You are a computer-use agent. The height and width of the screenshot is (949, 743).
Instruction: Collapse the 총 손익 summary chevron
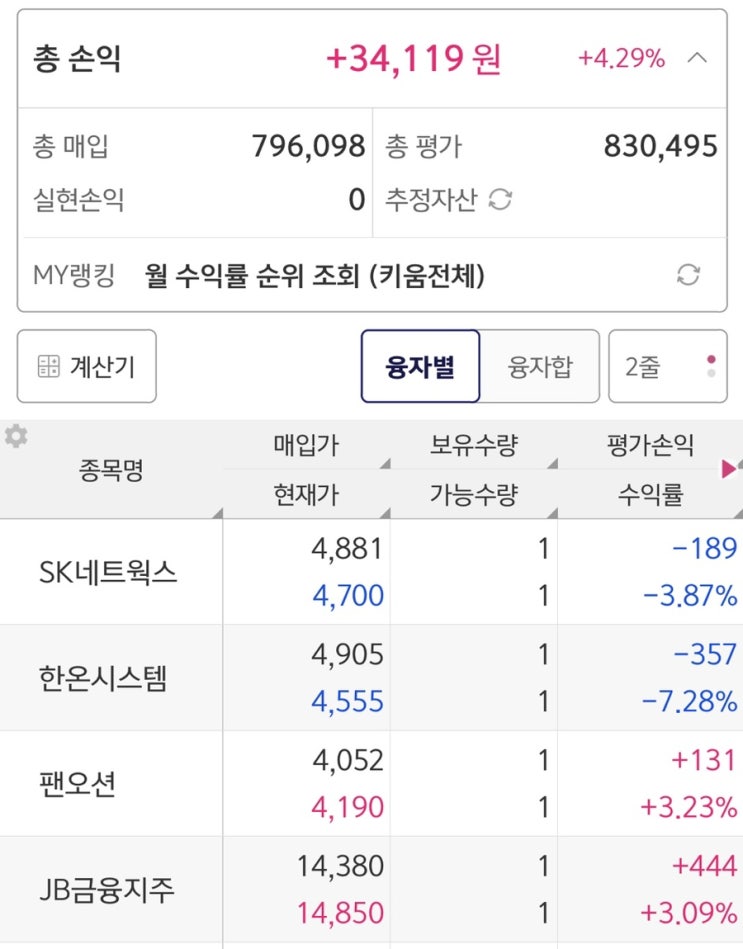697,58
